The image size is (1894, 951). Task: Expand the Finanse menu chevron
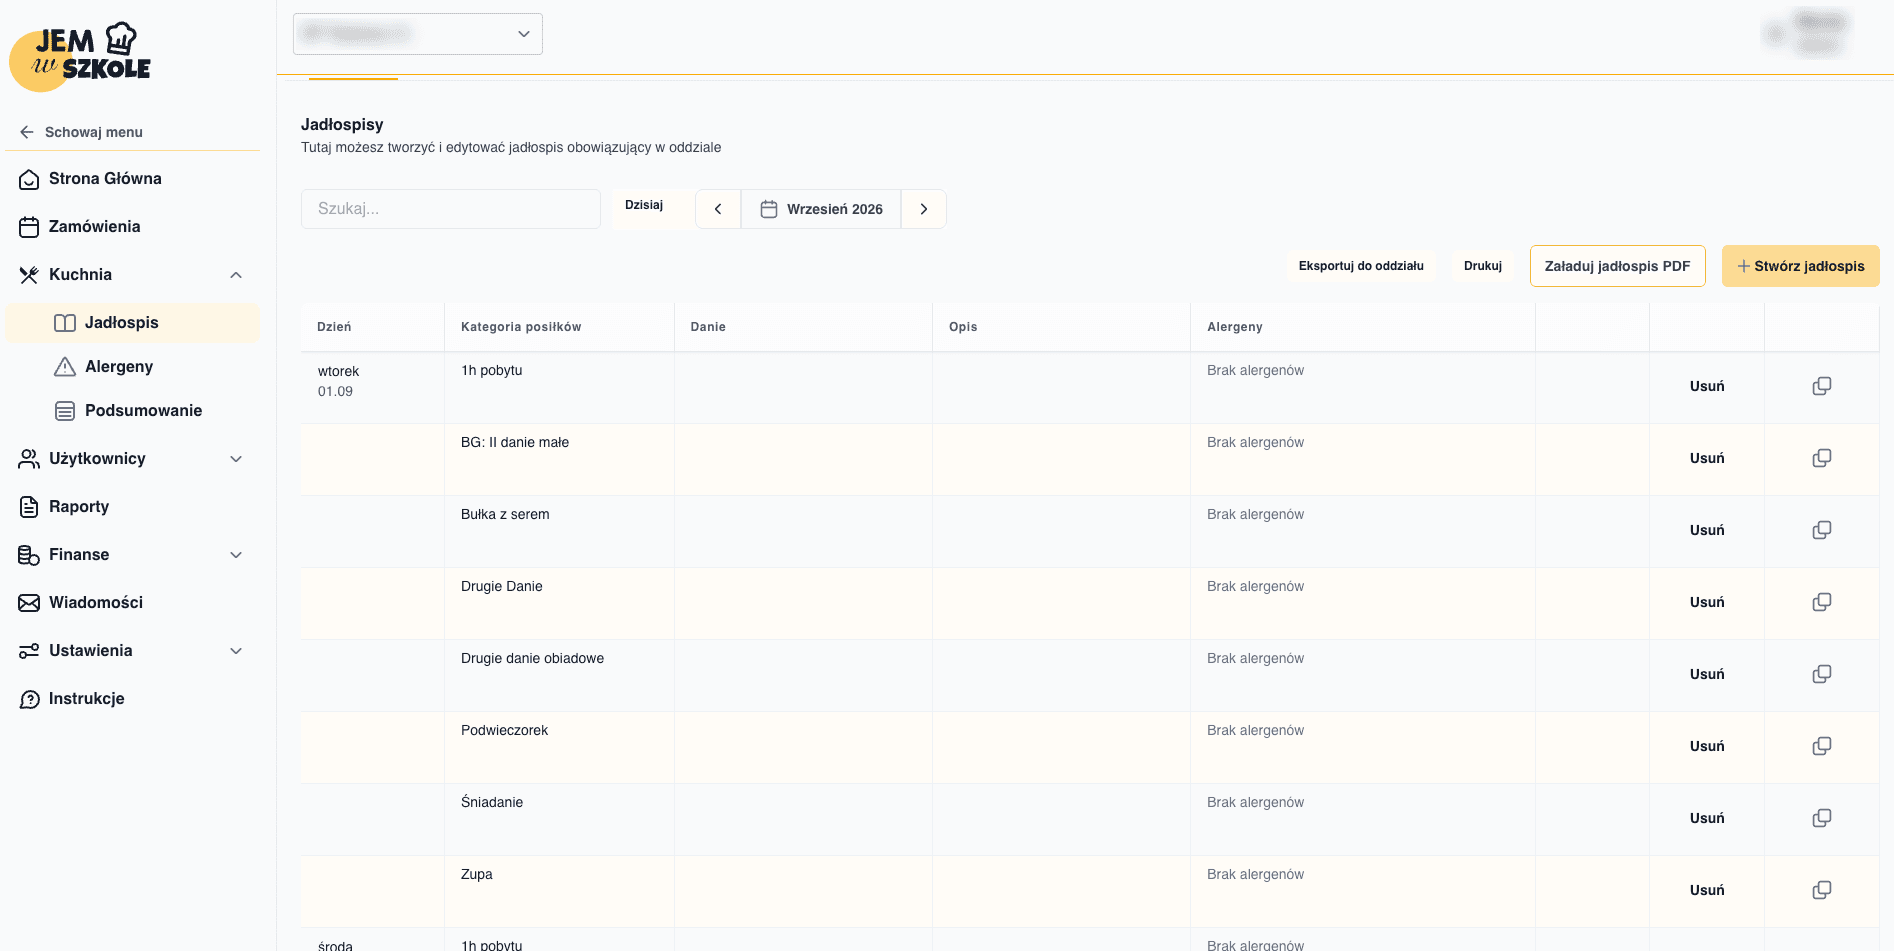pos(236,555)
